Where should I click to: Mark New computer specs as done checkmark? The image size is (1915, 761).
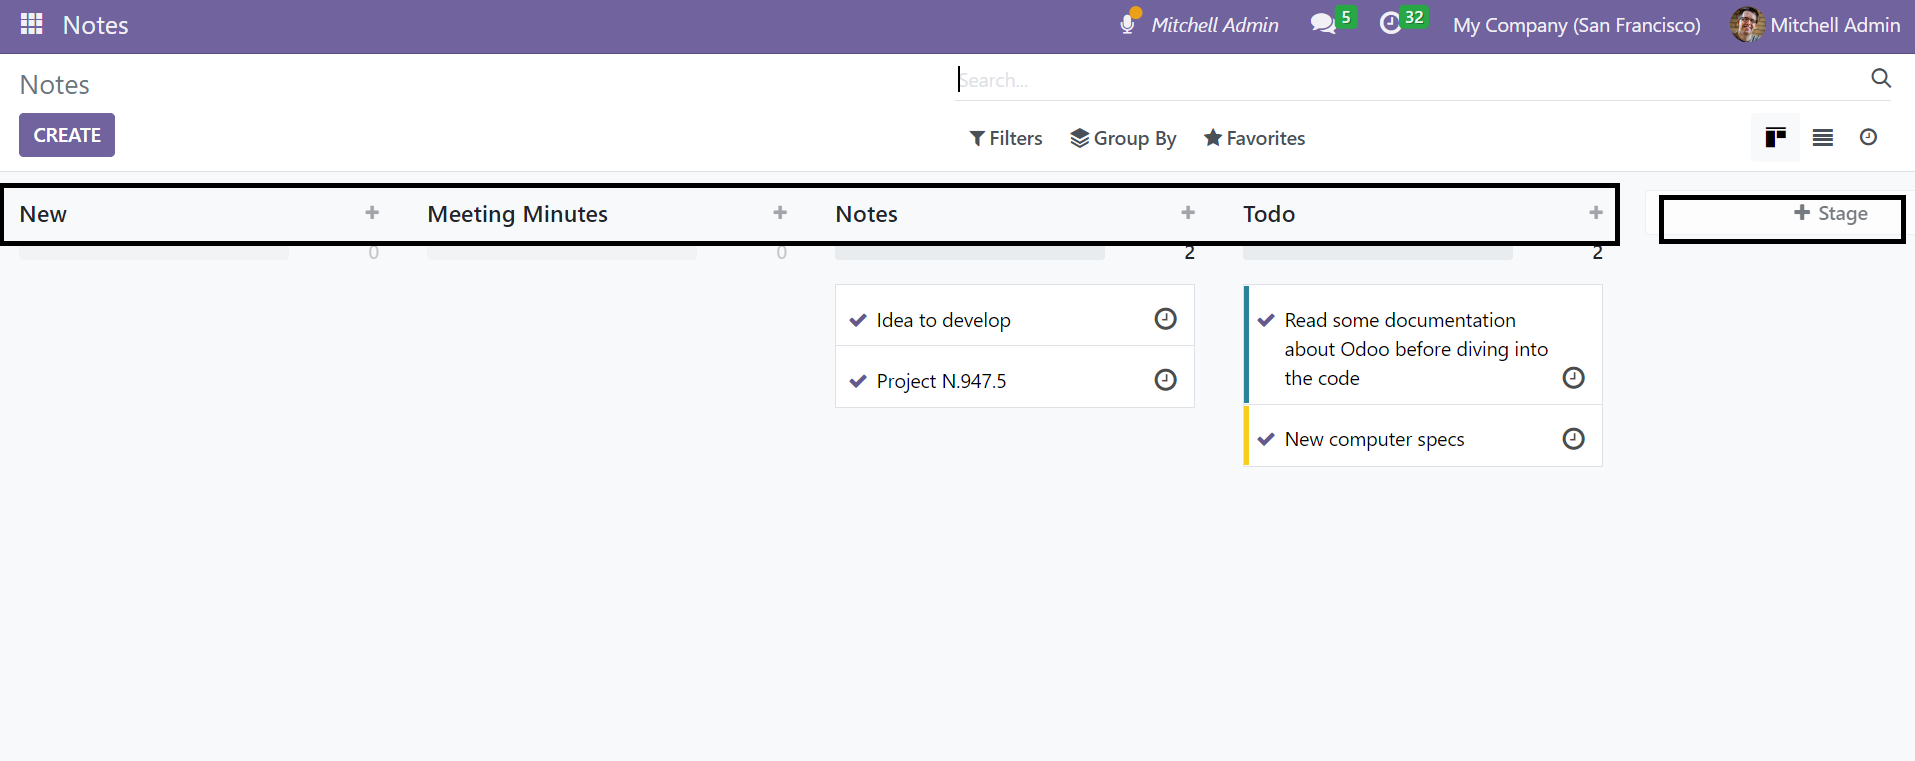tap(1266, 439)
